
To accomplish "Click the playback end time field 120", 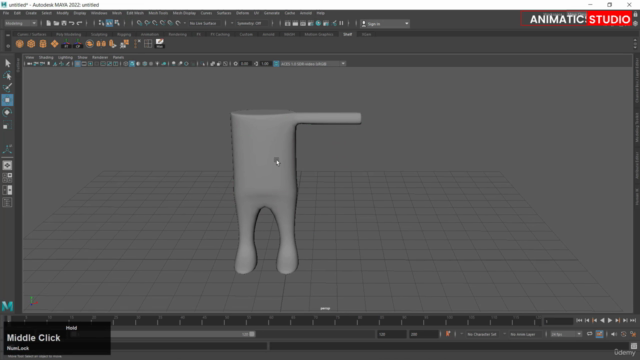I will (392, 334).
